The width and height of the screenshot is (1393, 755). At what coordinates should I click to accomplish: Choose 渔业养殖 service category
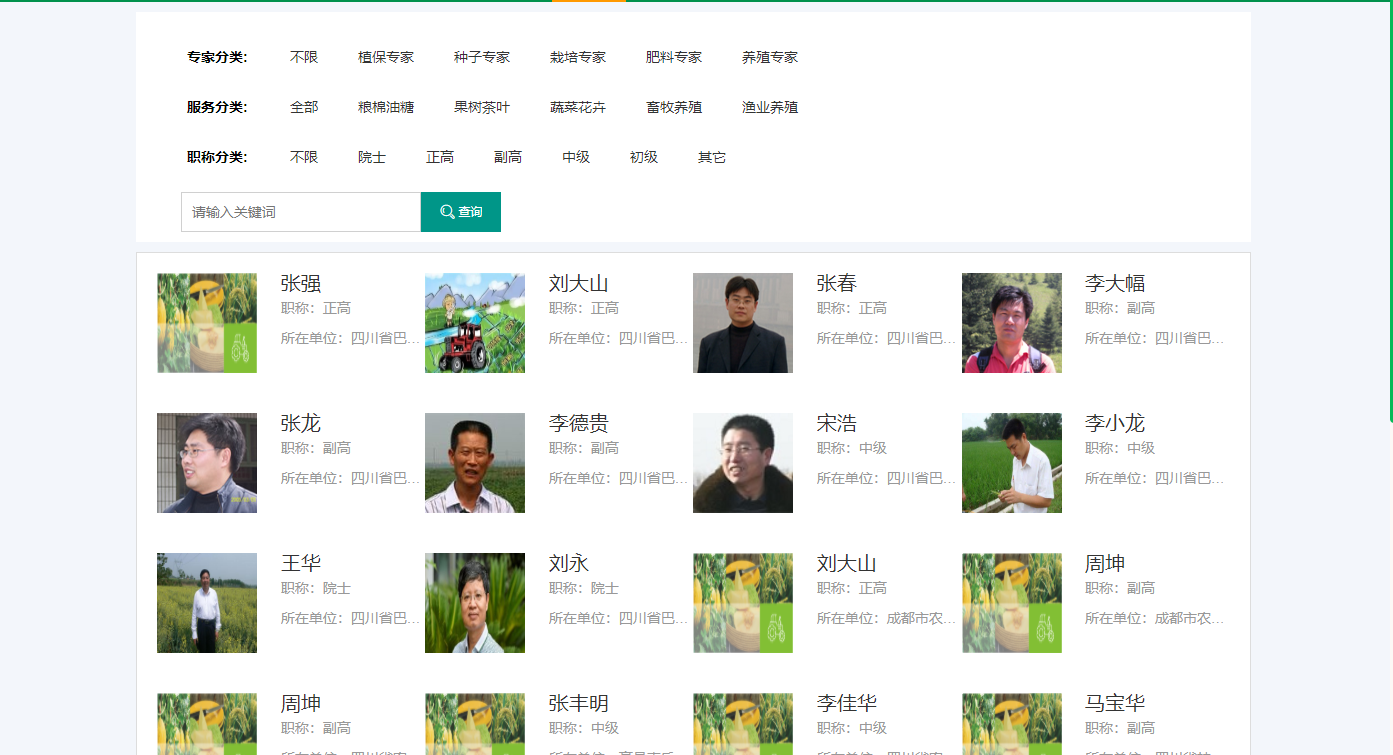[x=770, y=107]
